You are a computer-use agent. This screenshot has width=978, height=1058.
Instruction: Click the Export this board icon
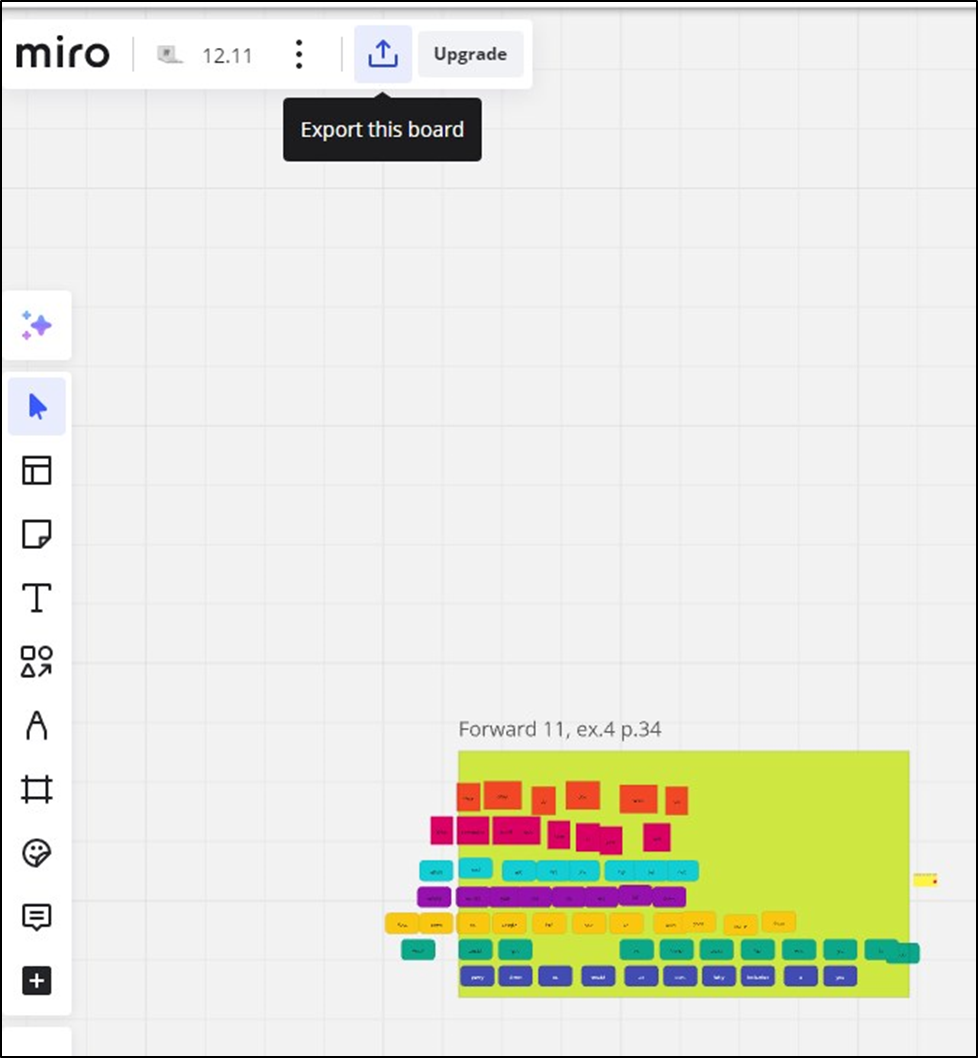pyautogui.click(x=383, y=54)
